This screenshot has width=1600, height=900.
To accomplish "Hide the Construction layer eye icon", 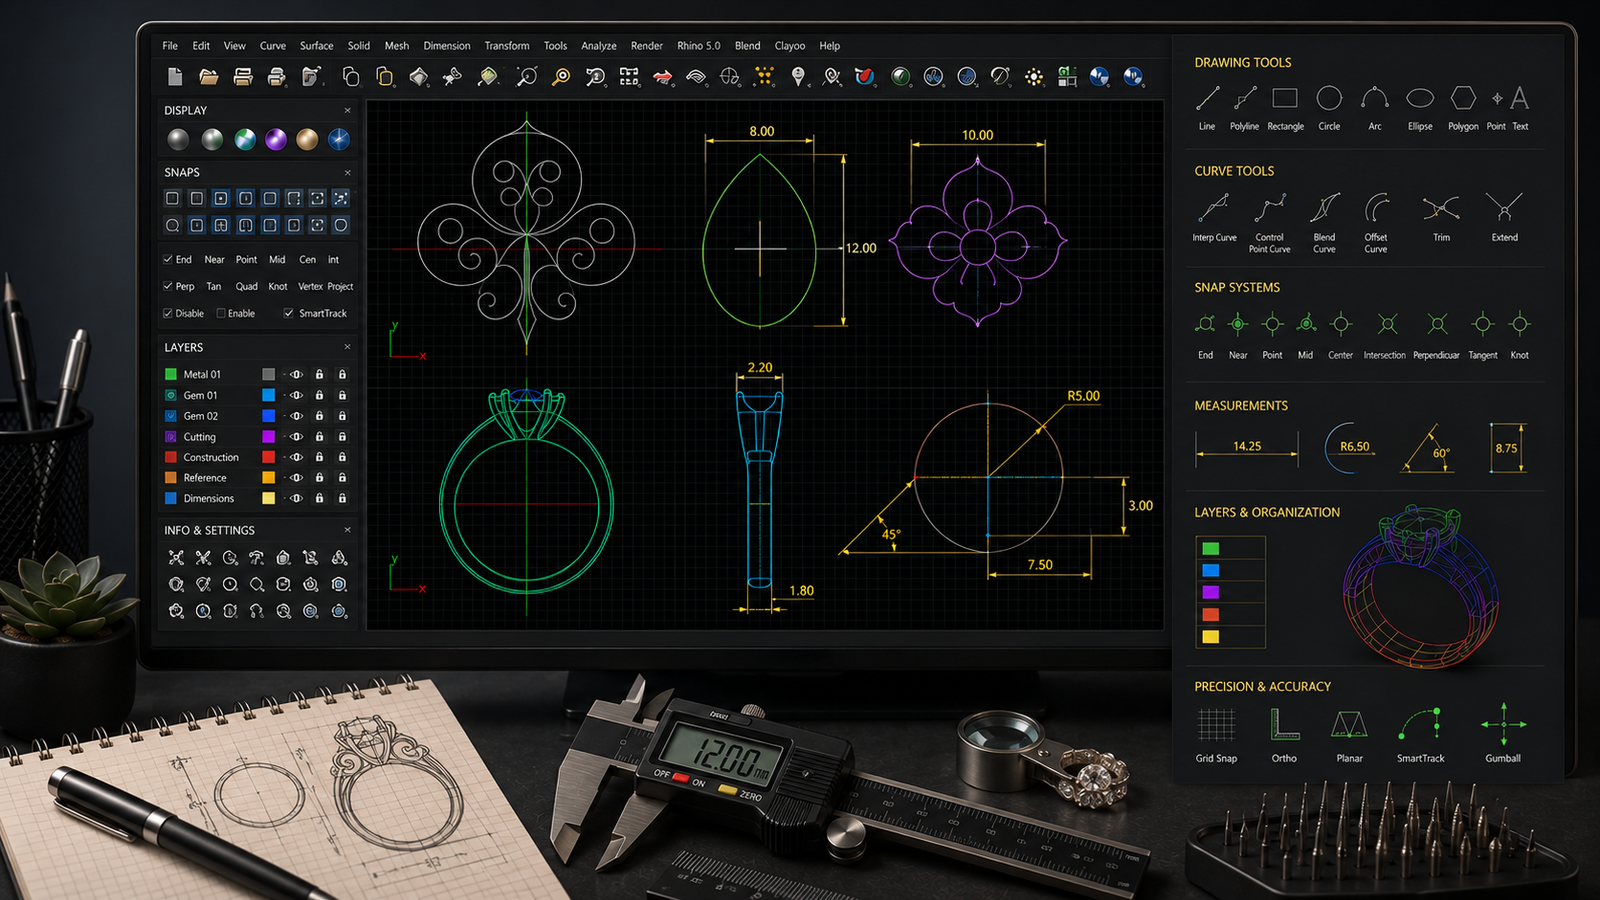I will (x=296, y=457).
